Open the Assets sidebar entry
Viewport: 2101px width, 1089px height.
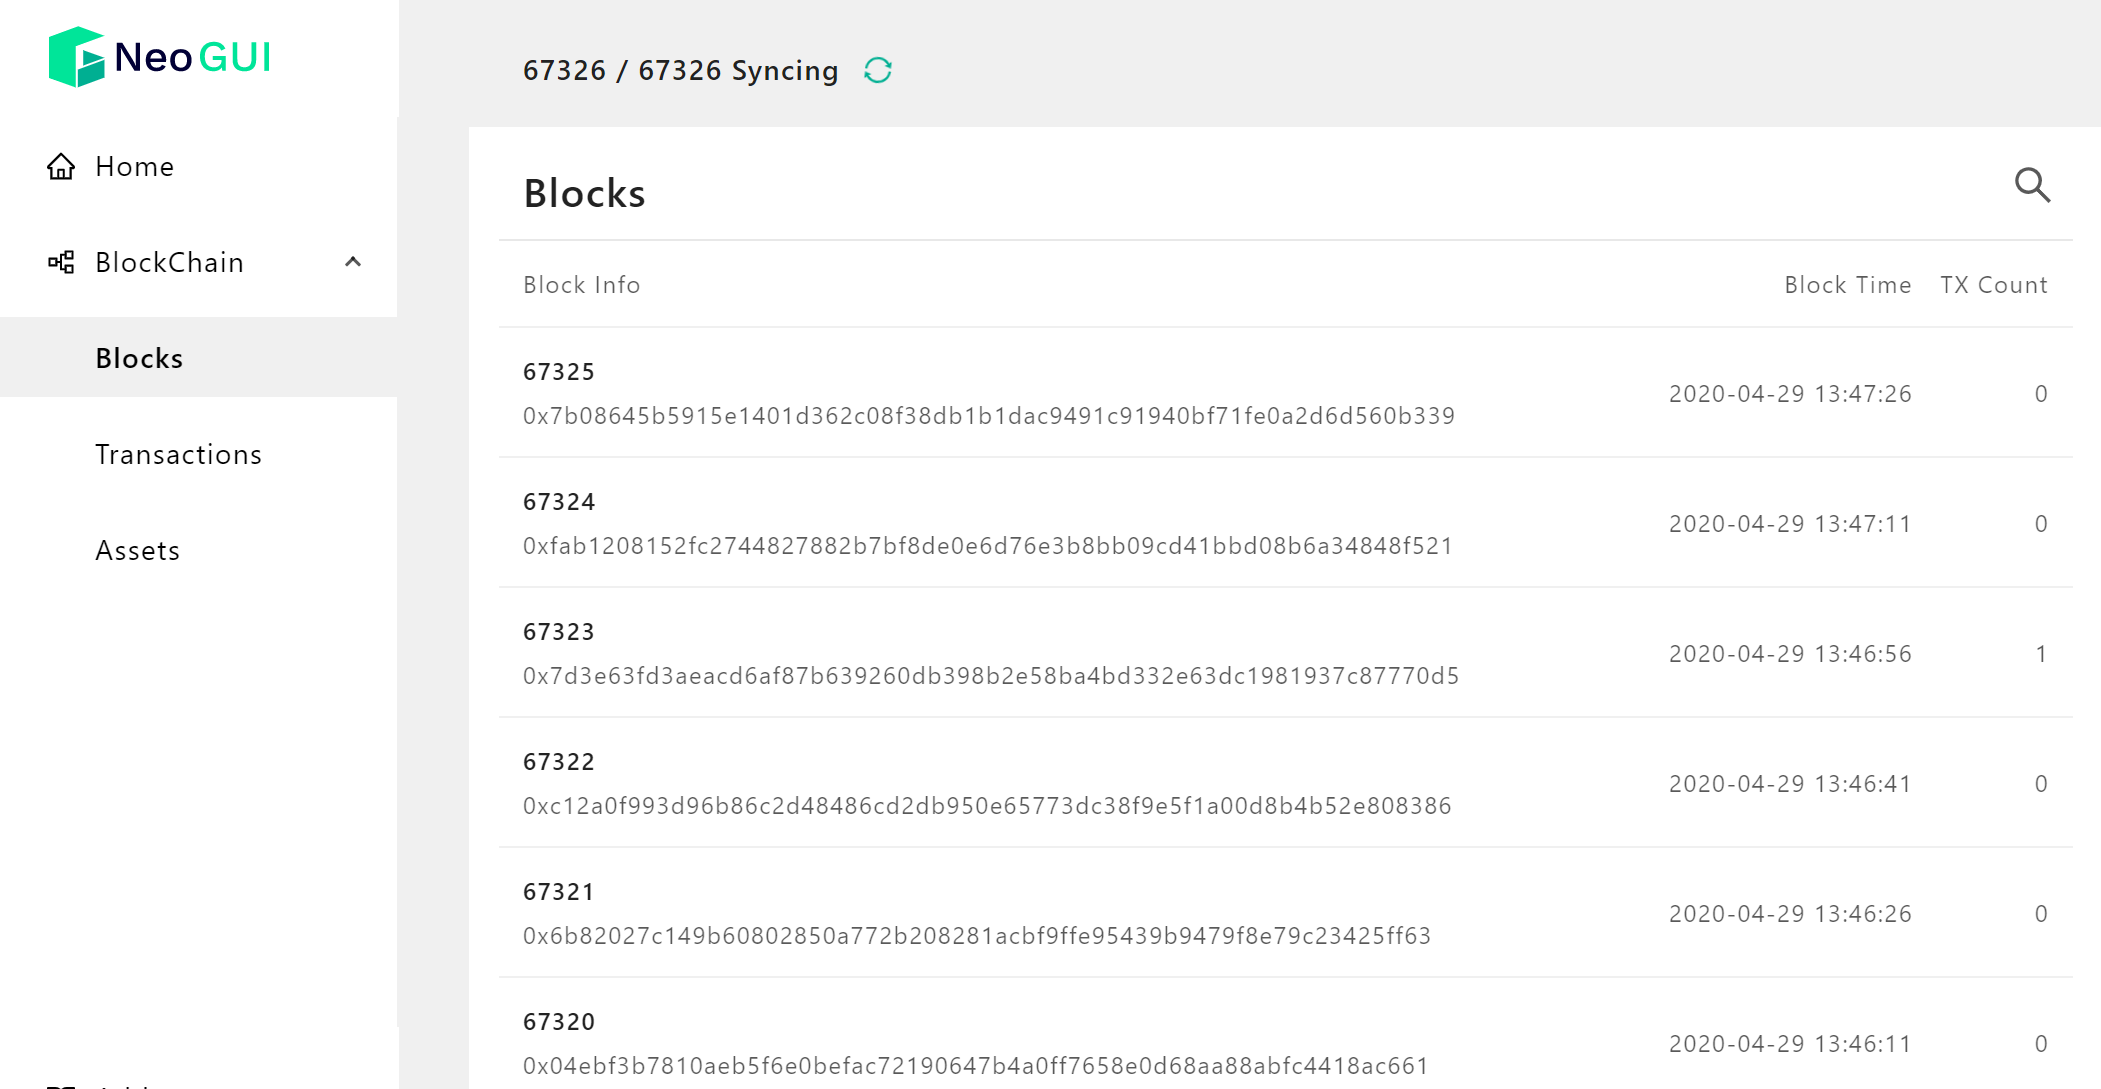click(199, 550)
